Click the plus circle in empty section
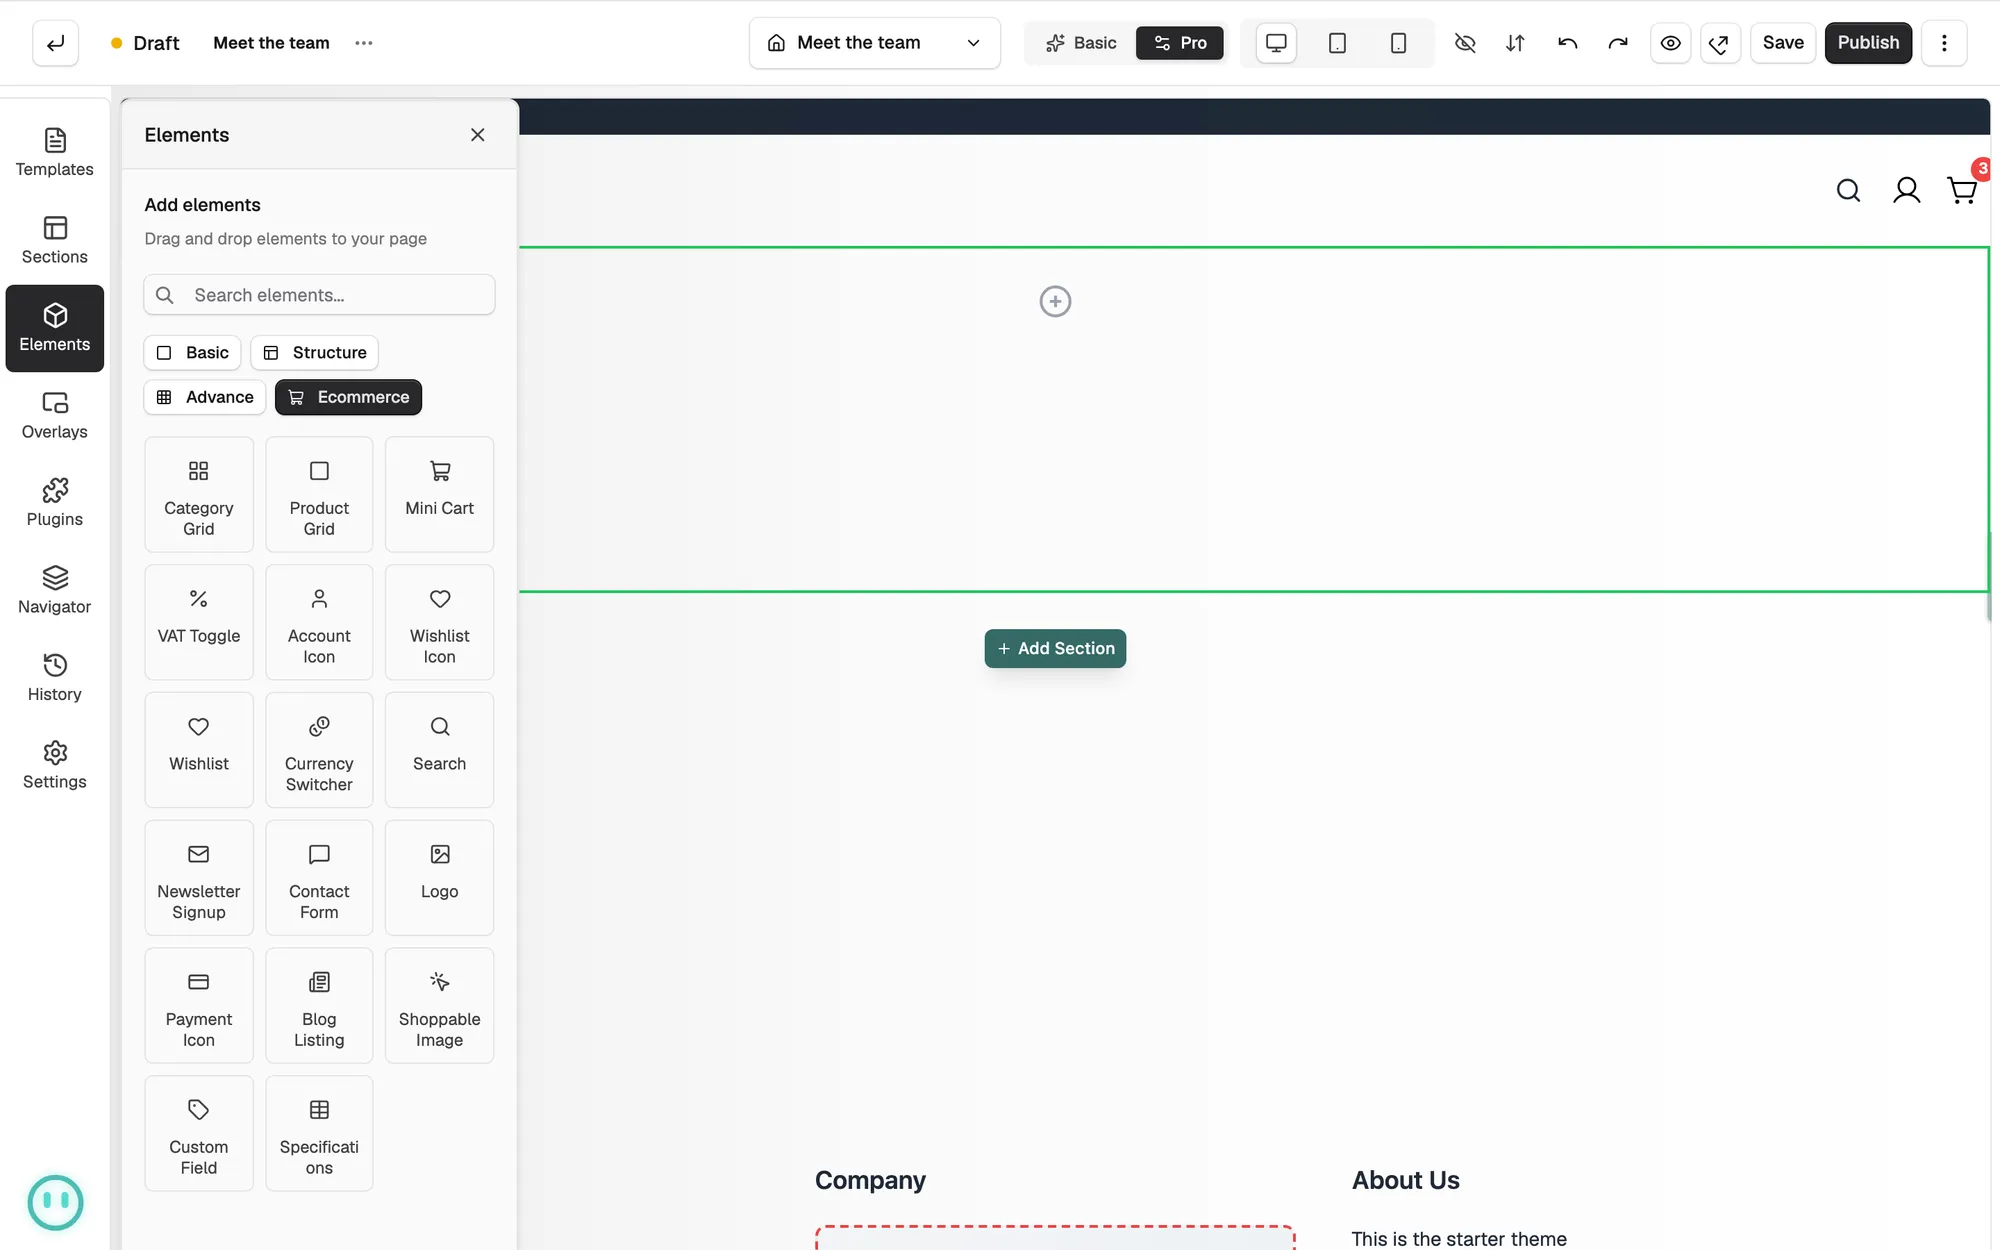Image resolution: width=2000 pixels, height=1250 pixels. coord(1055,301)
